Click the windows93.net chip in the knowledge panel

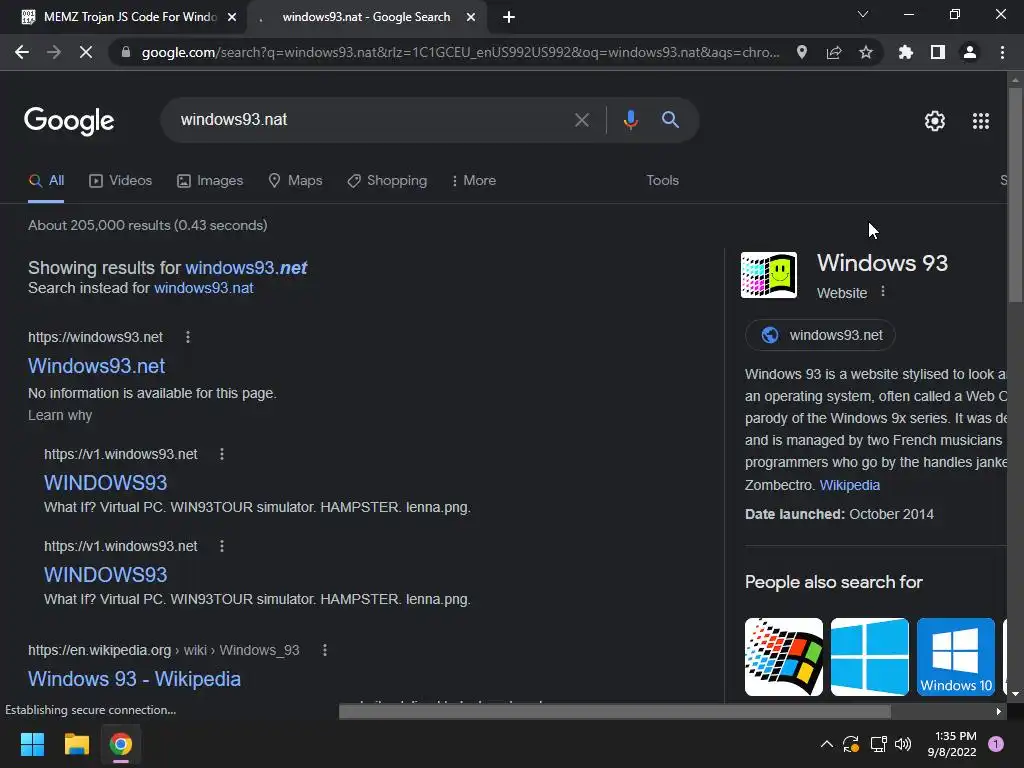click(x=820, y=335)
